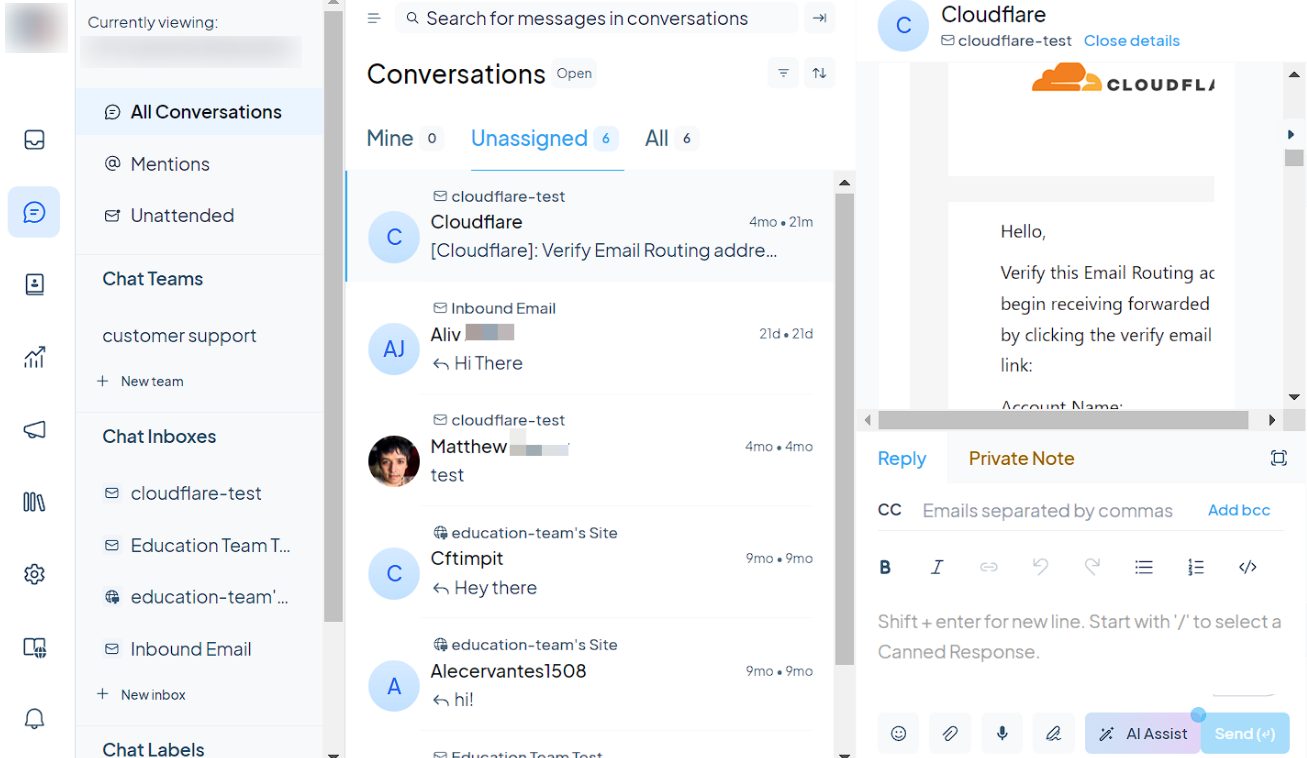The height and width of the screenshot is (758, 1307).
Task: Open the conversation sort arrows icon
Action: point(819,73)
